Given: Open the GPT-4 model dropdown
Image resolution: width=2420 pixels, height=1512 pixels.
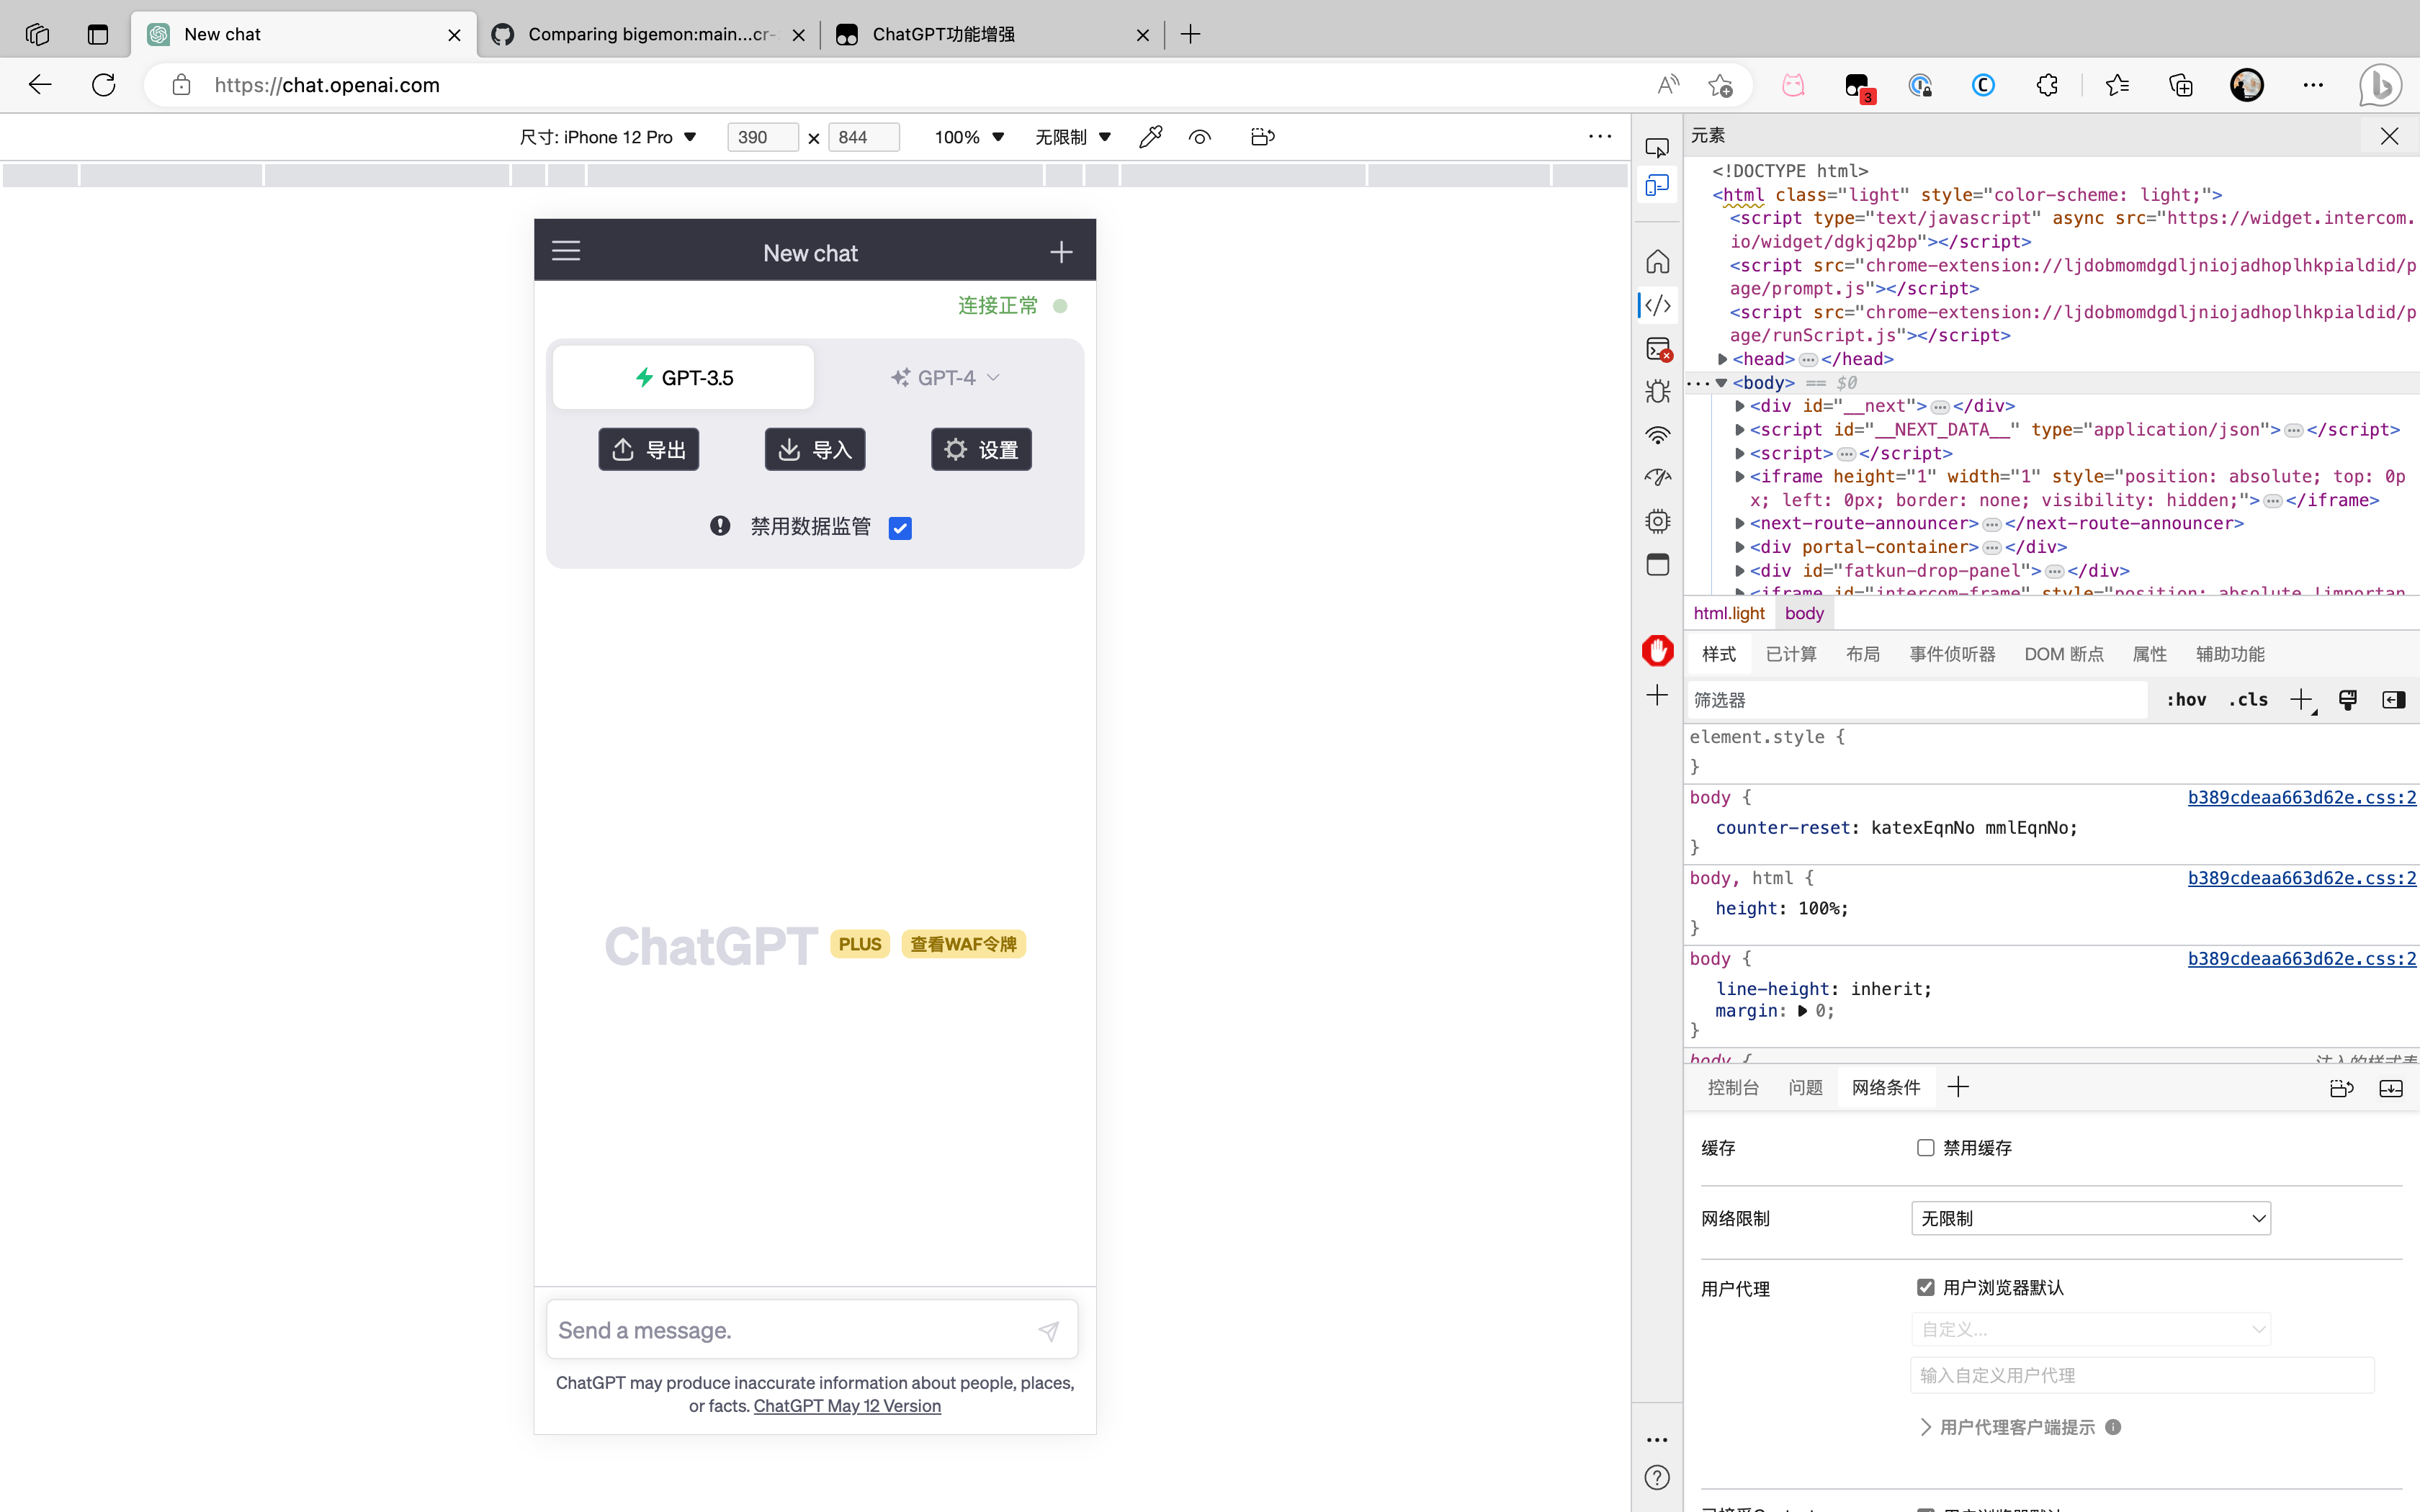Looking at the screenshot, I should point(945,377).
